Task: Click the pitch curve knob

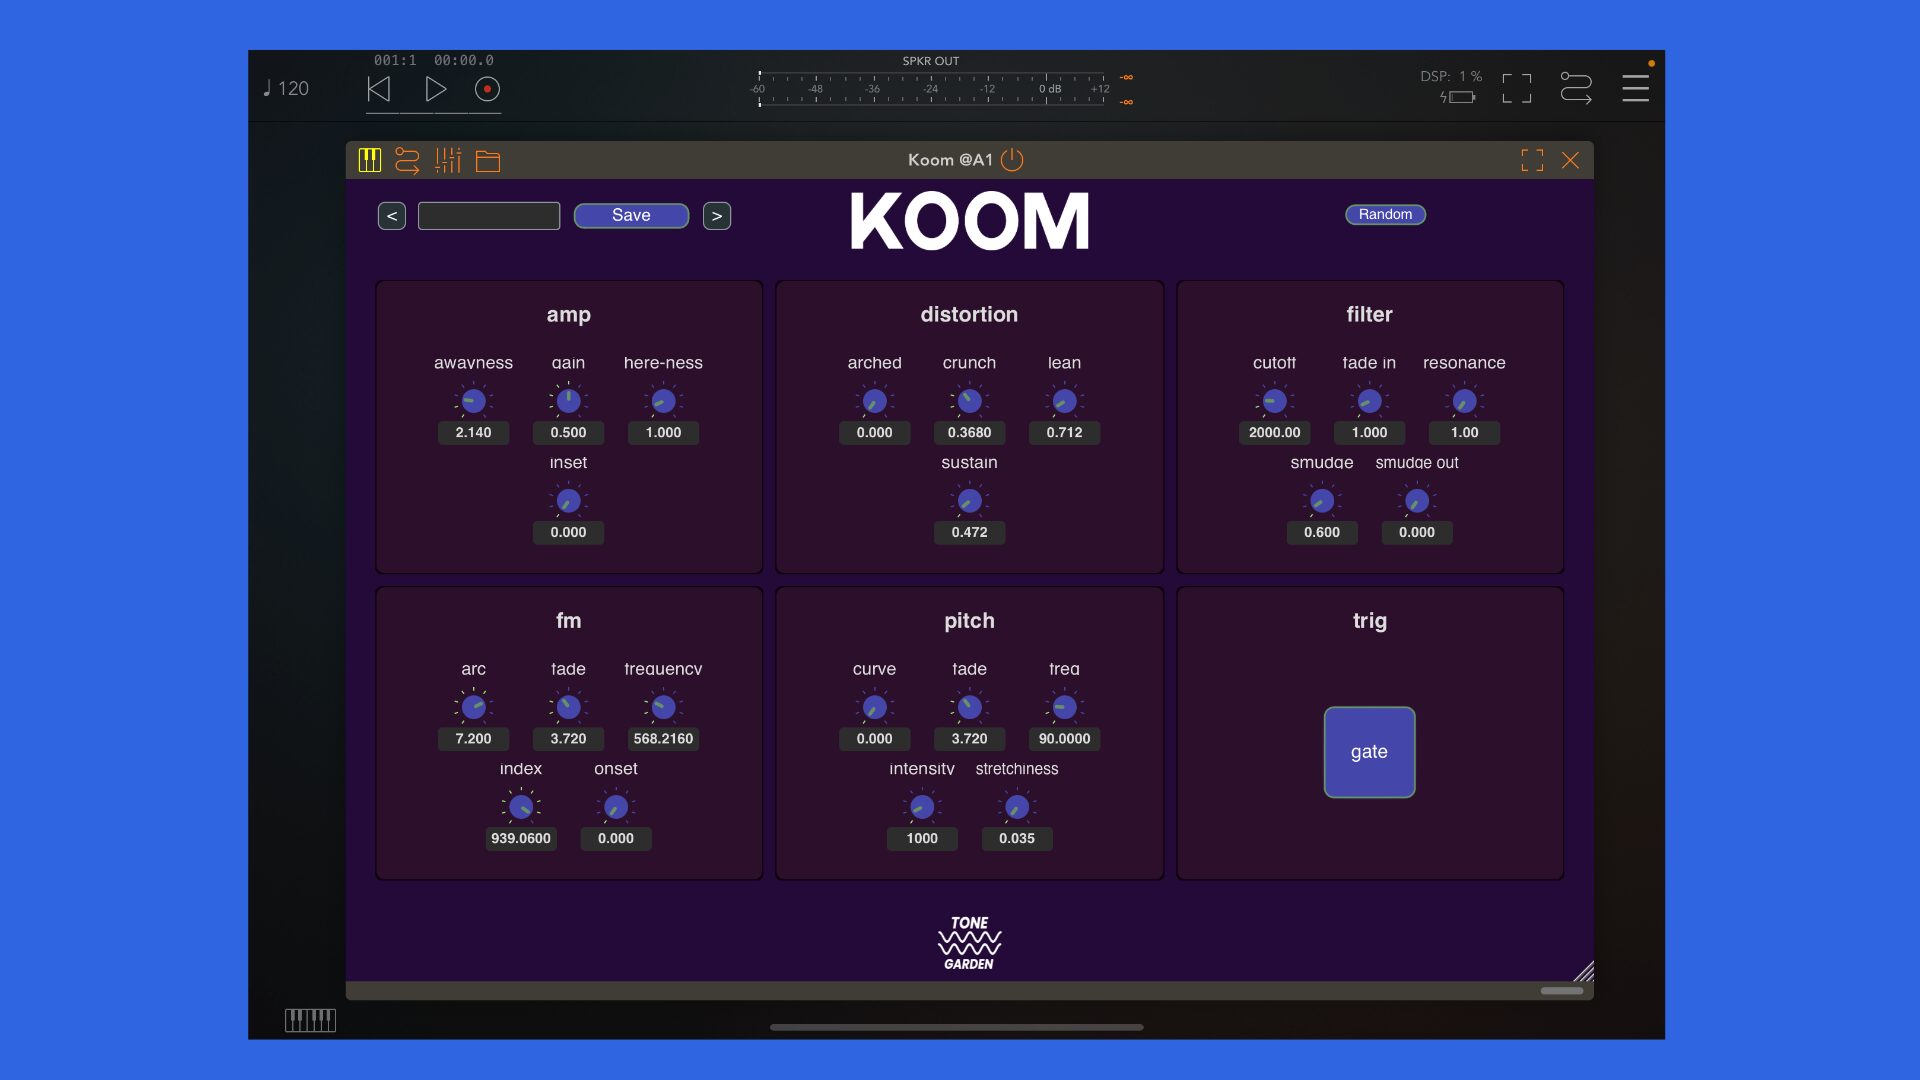Action: click(875, 707)
